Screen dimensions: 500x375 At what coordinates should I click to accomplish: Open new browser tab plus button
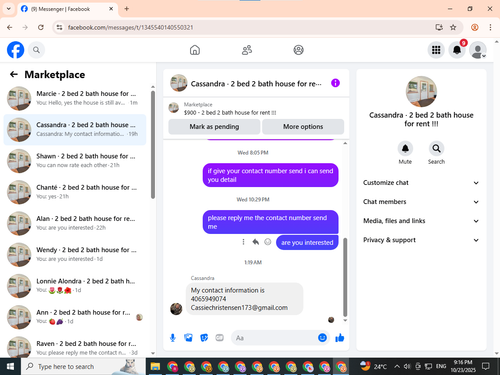126,9
